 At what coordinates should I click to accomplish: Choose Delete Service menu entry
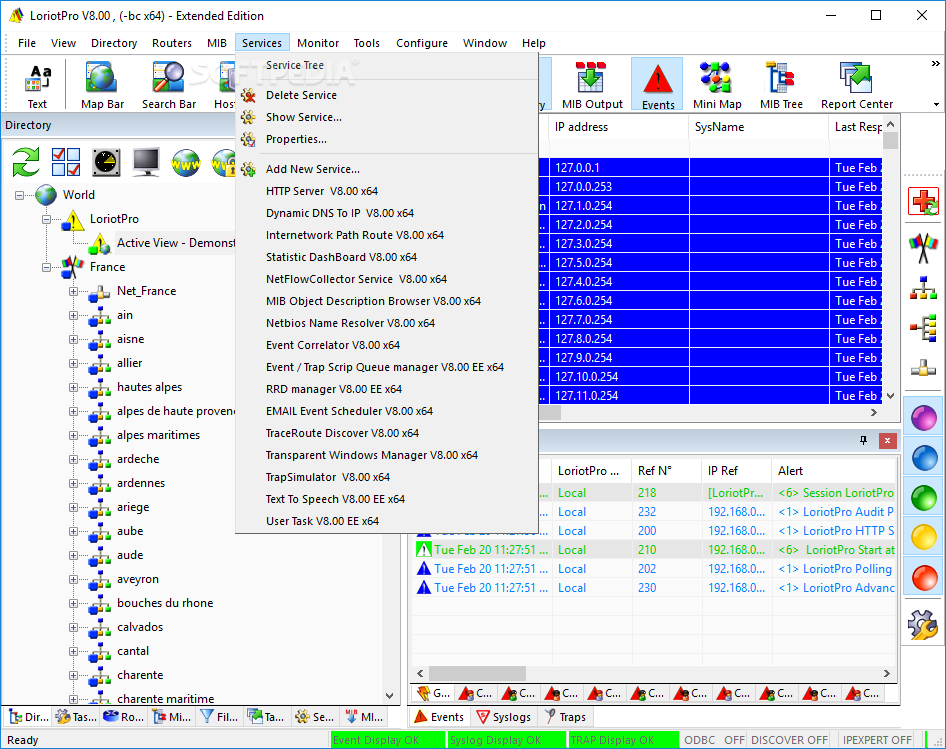[x=387, y=95]
